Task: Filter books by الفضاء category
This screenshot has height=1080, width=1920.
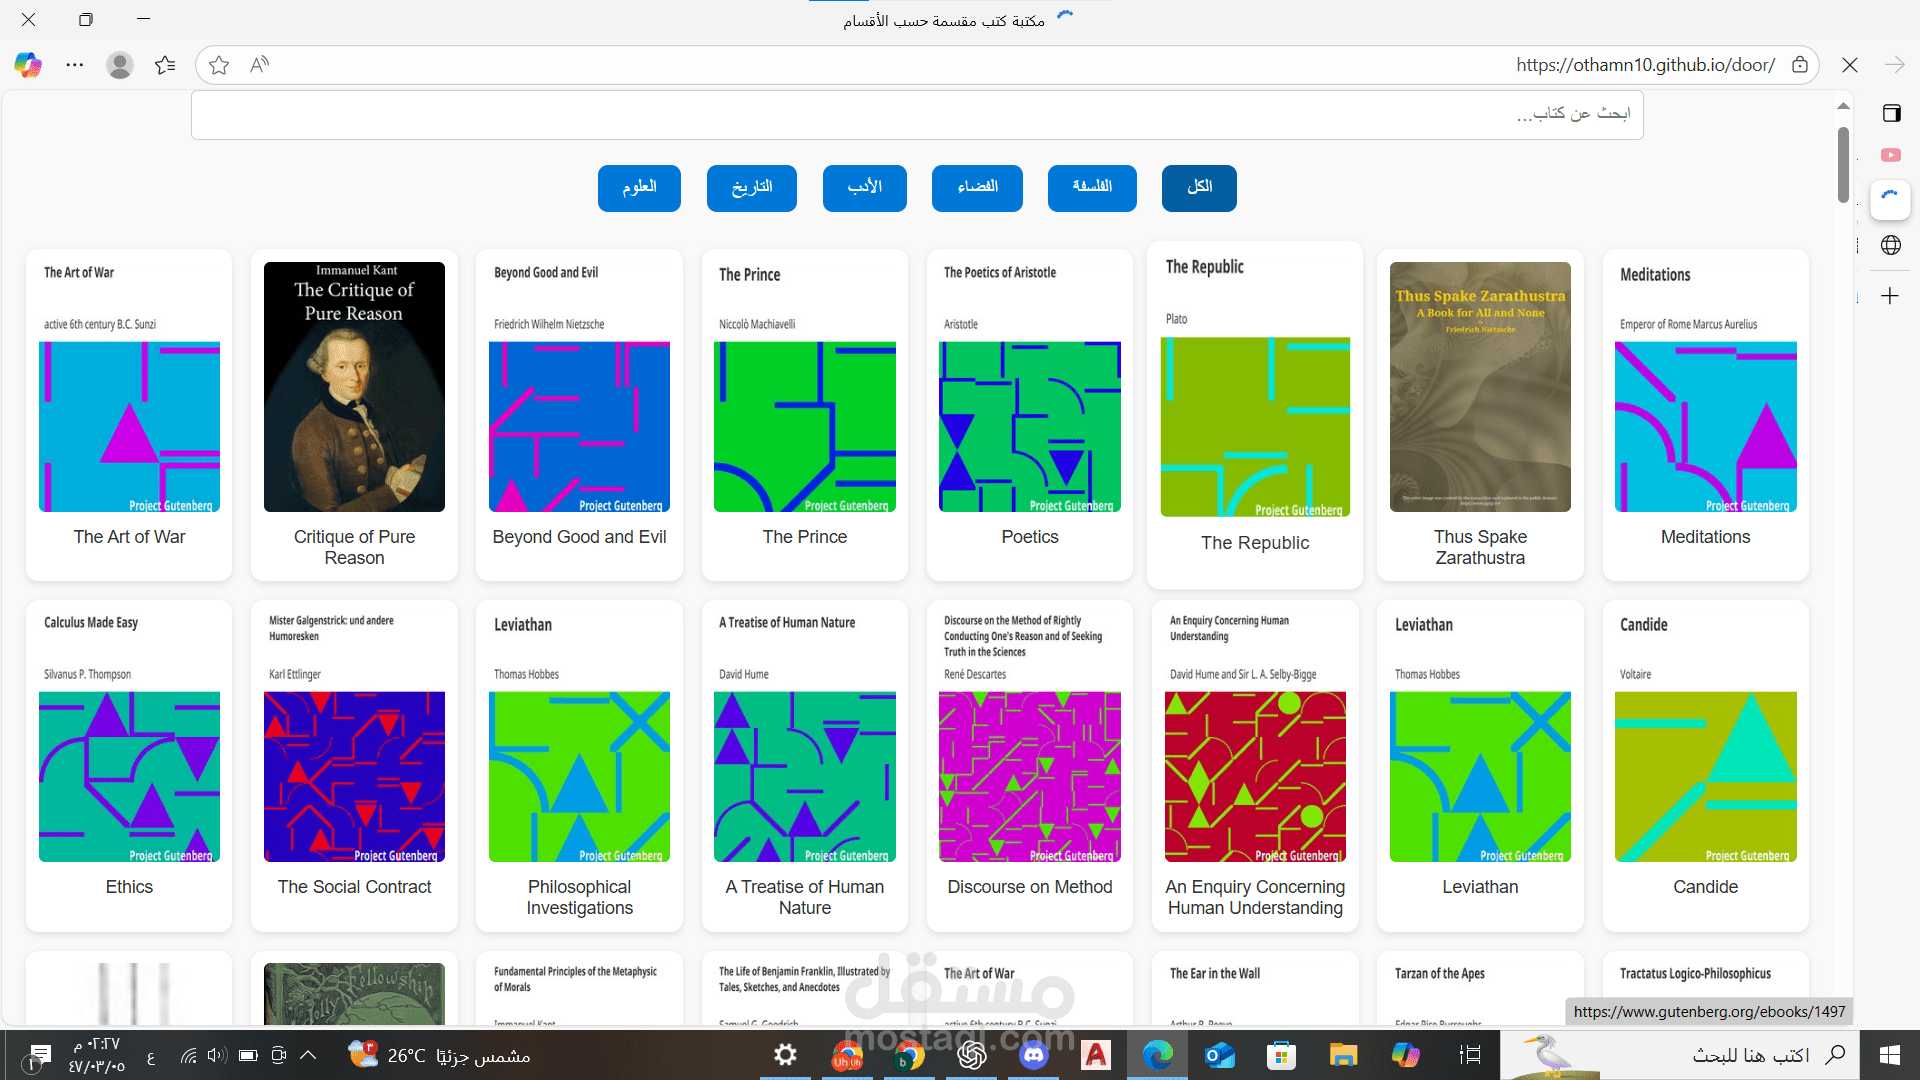Action: 977,188
